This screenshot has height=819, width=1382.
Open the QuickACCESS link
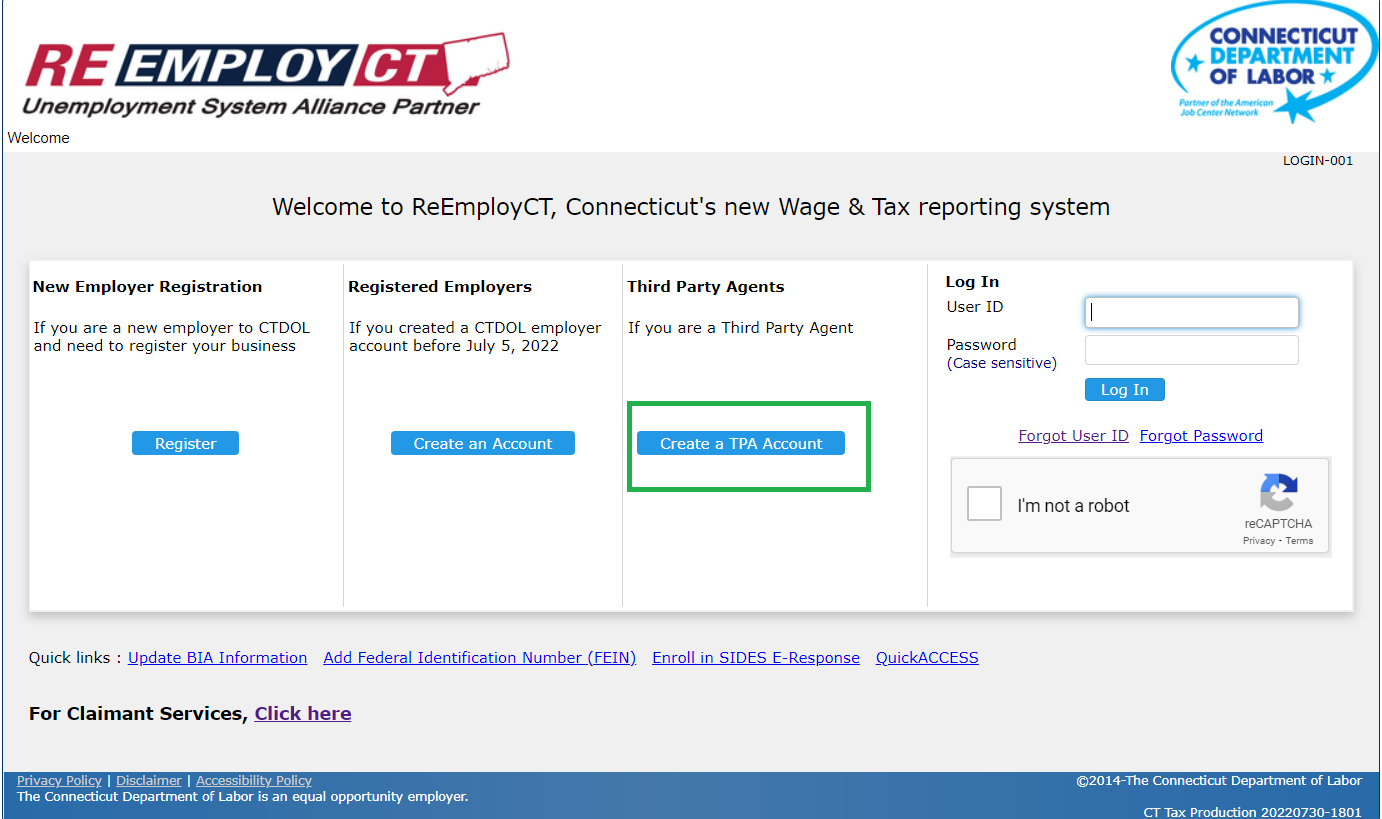[927, 658]
